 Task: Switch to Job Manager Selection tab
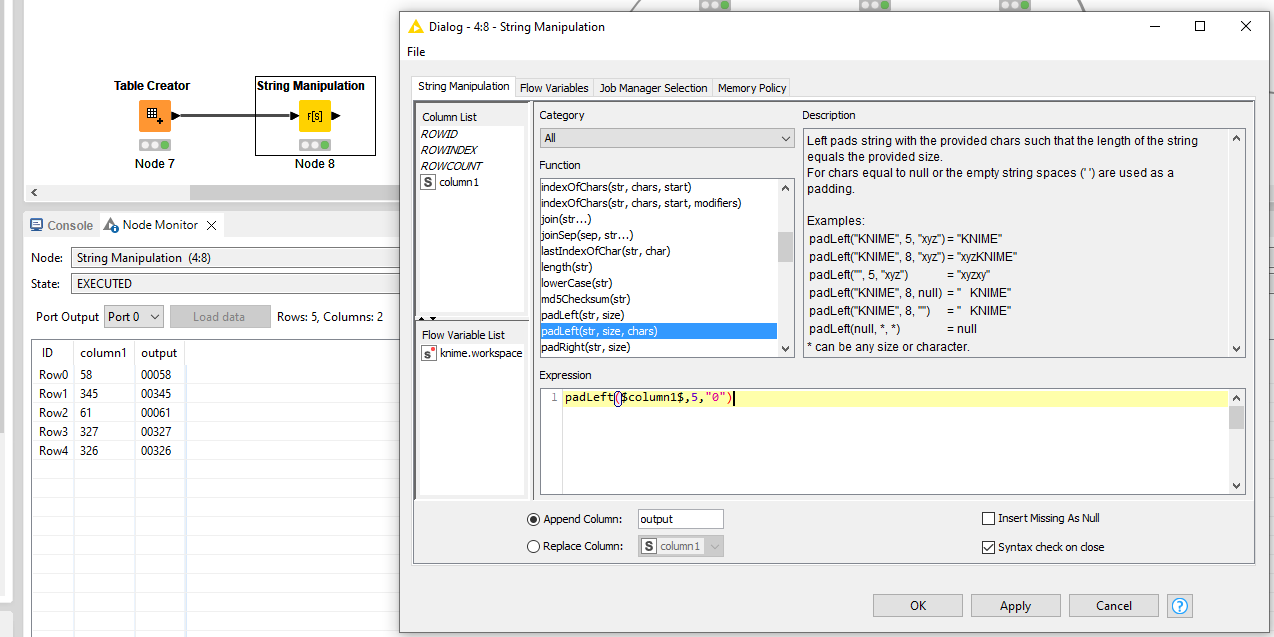point(653,88)
